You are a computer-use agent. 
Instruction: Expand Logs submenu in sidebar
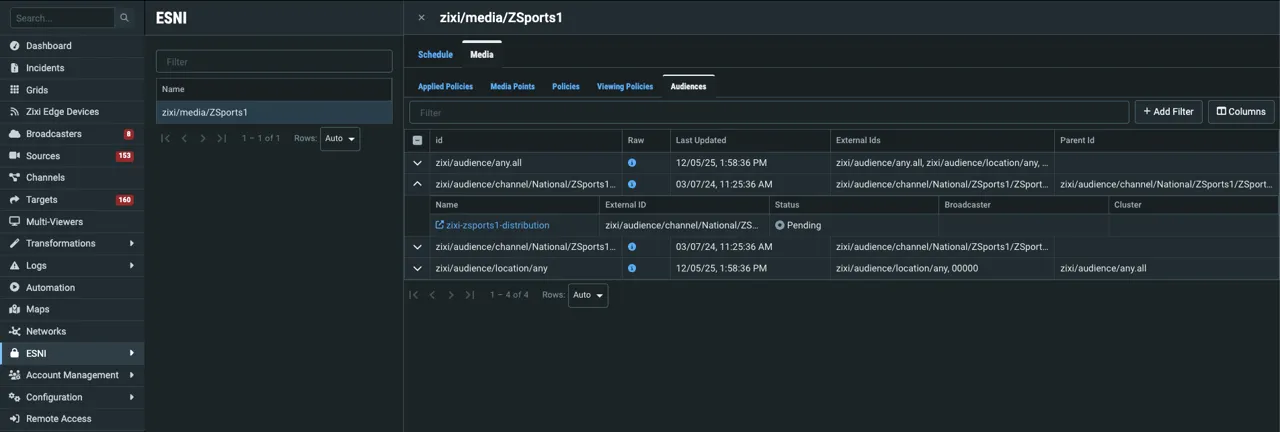tap(131, 266)
